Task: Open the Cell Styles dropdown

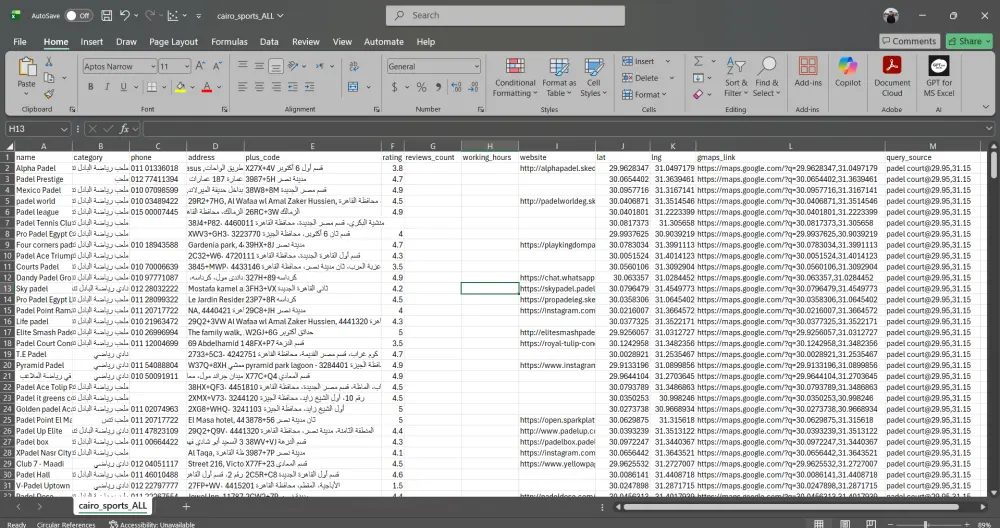Action: (x=593, y=77)
